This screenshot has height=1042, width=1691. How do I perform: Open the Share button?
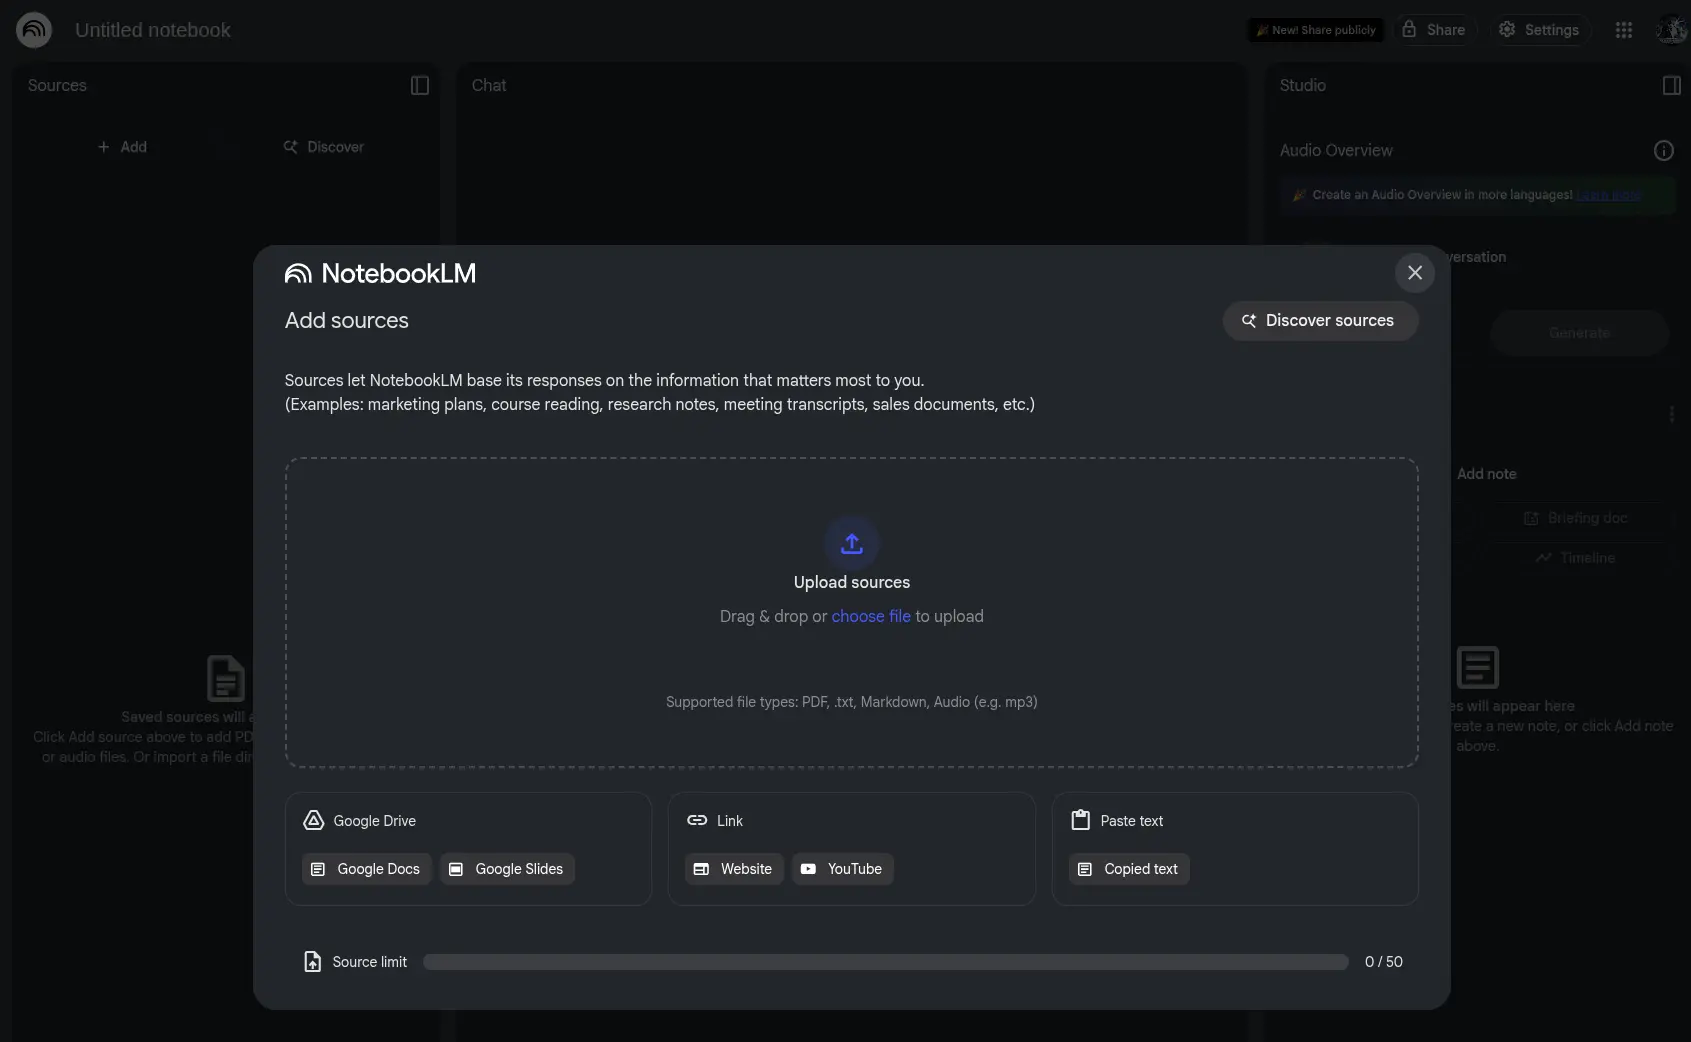point(1433,30)
